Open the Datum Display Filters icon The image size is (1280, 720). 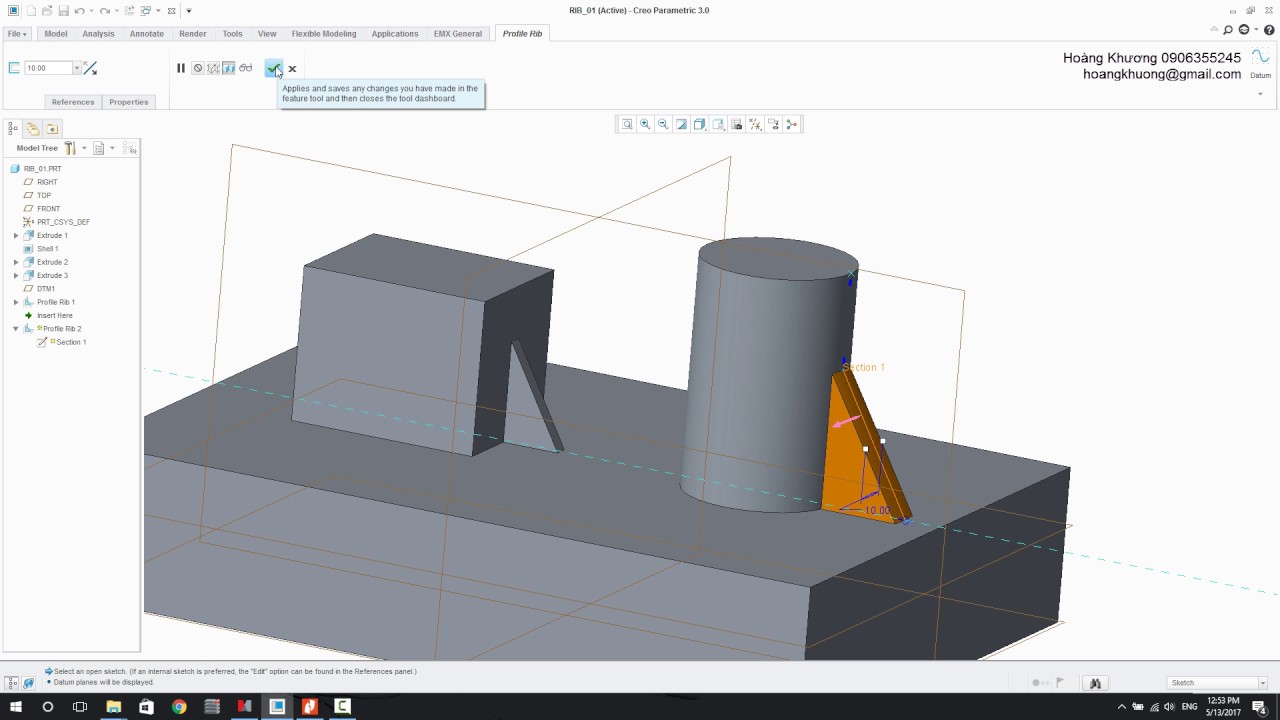(755, 124)
